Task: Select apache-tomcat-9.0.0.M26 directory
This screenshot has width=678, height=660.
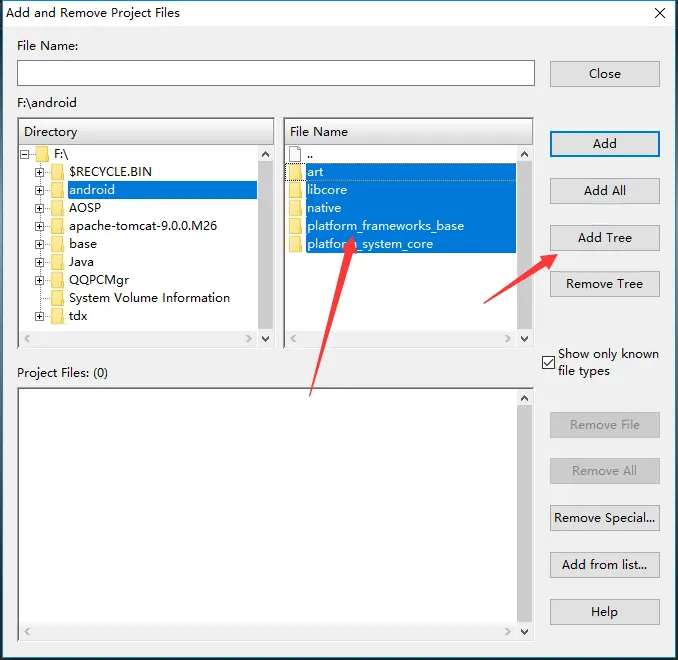Action: [x=143, y=226]
